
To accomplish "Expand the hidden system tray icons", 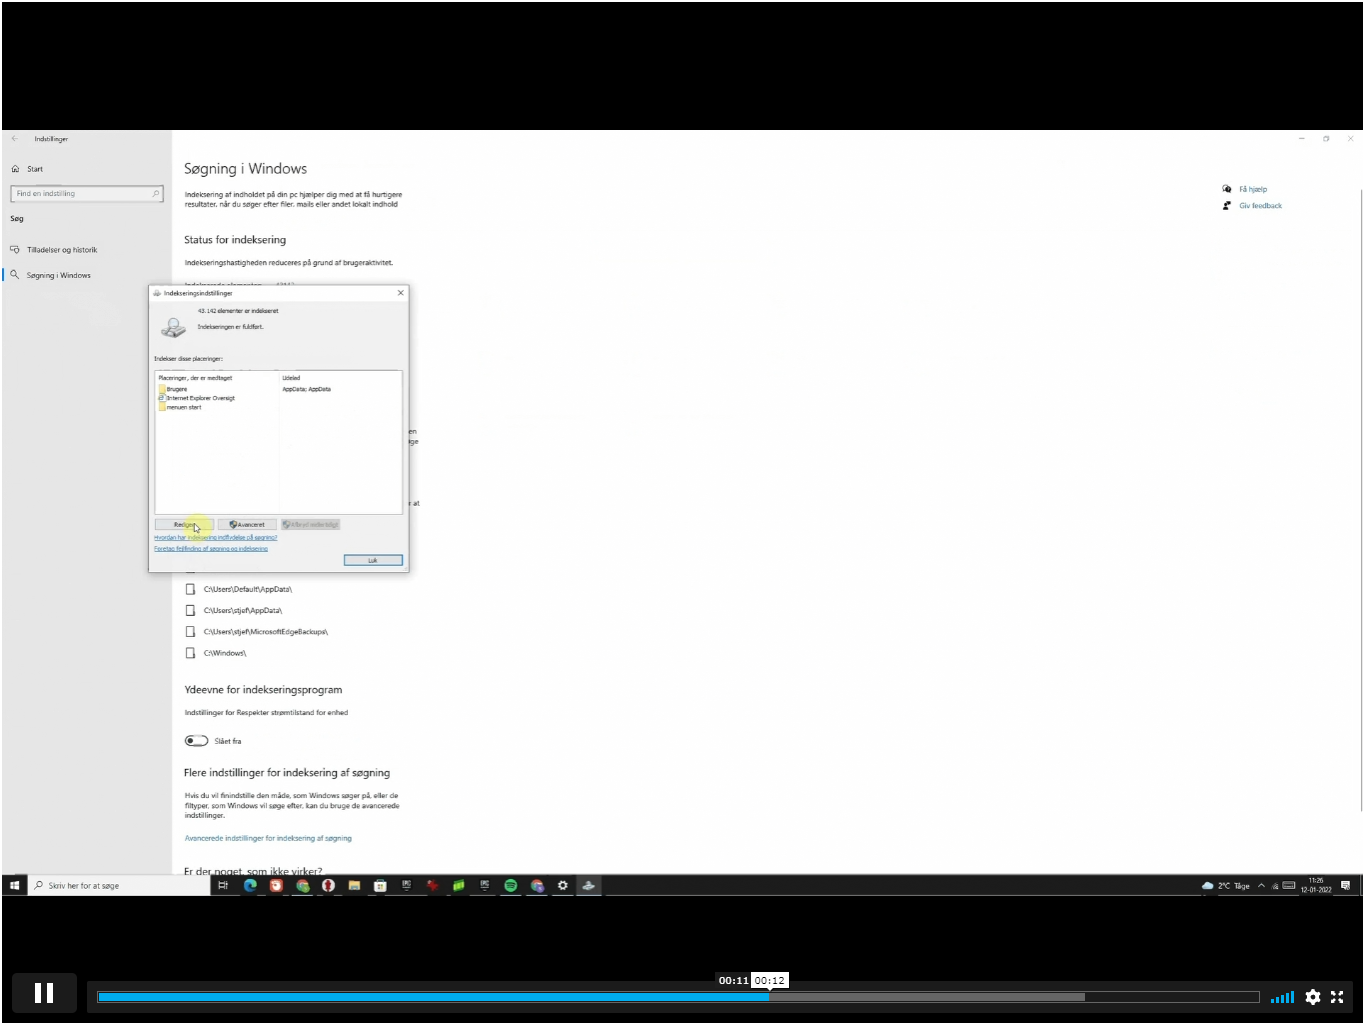I will coord(1261,885).
